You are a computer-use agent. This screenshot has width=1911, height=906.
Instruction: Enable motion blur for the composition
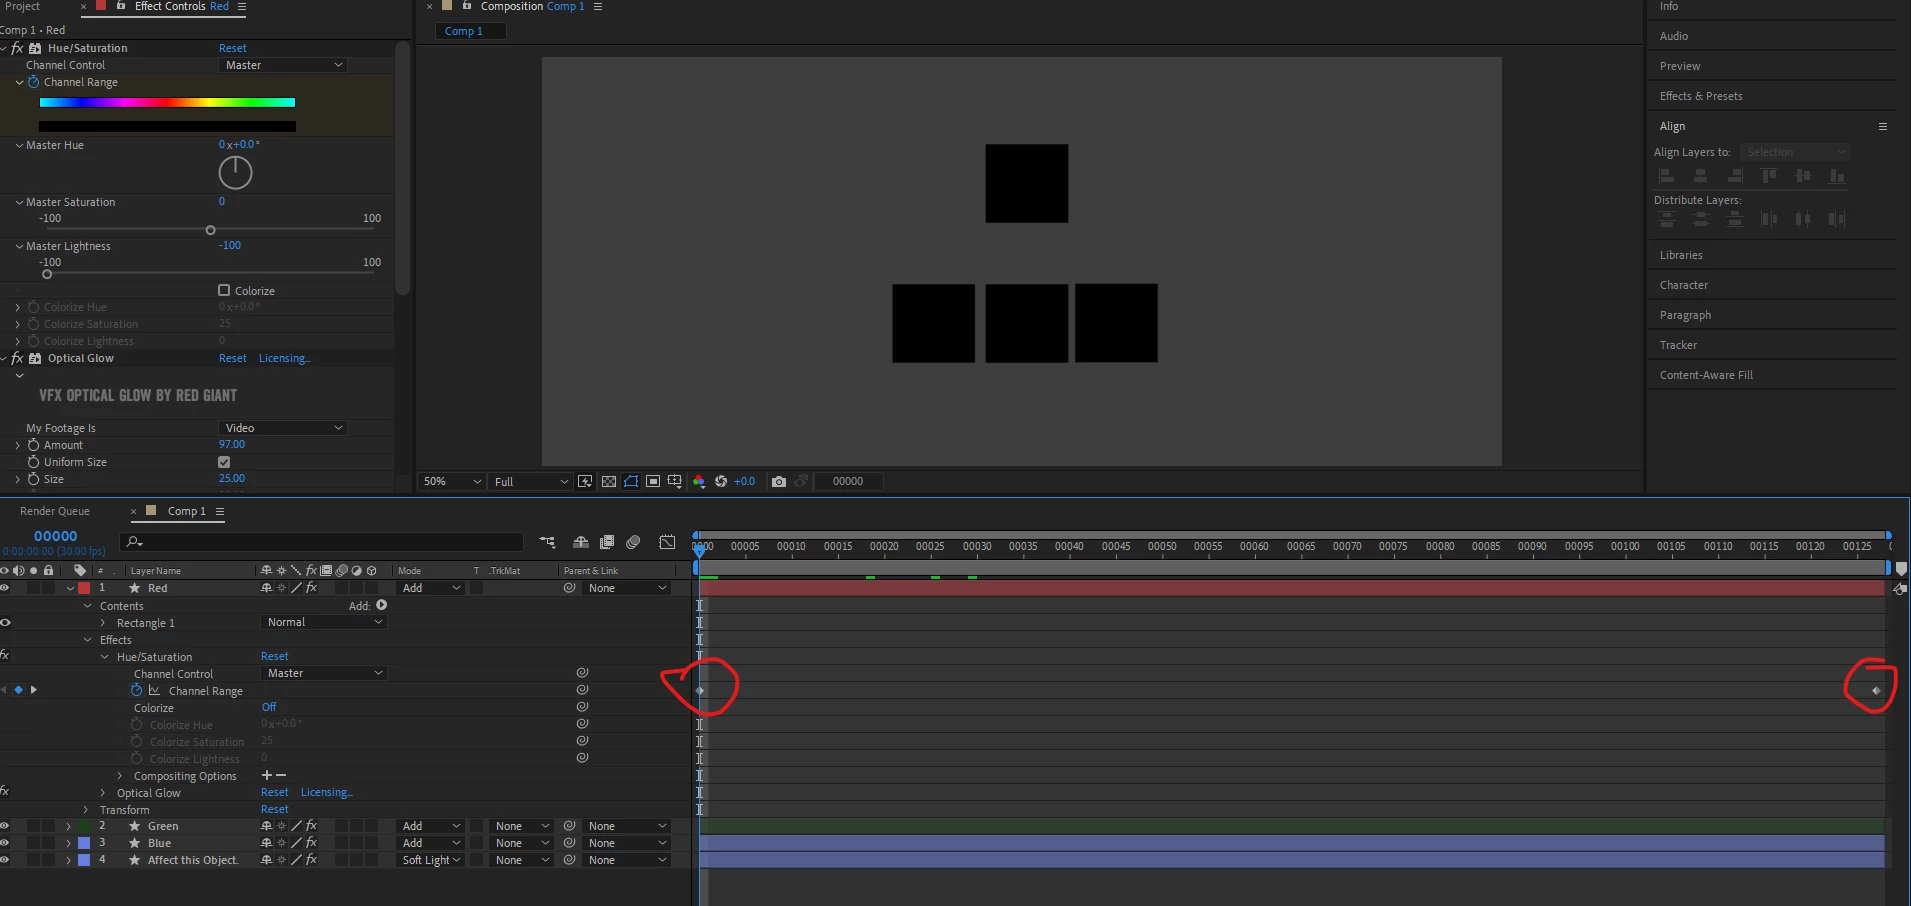point(633,542)
